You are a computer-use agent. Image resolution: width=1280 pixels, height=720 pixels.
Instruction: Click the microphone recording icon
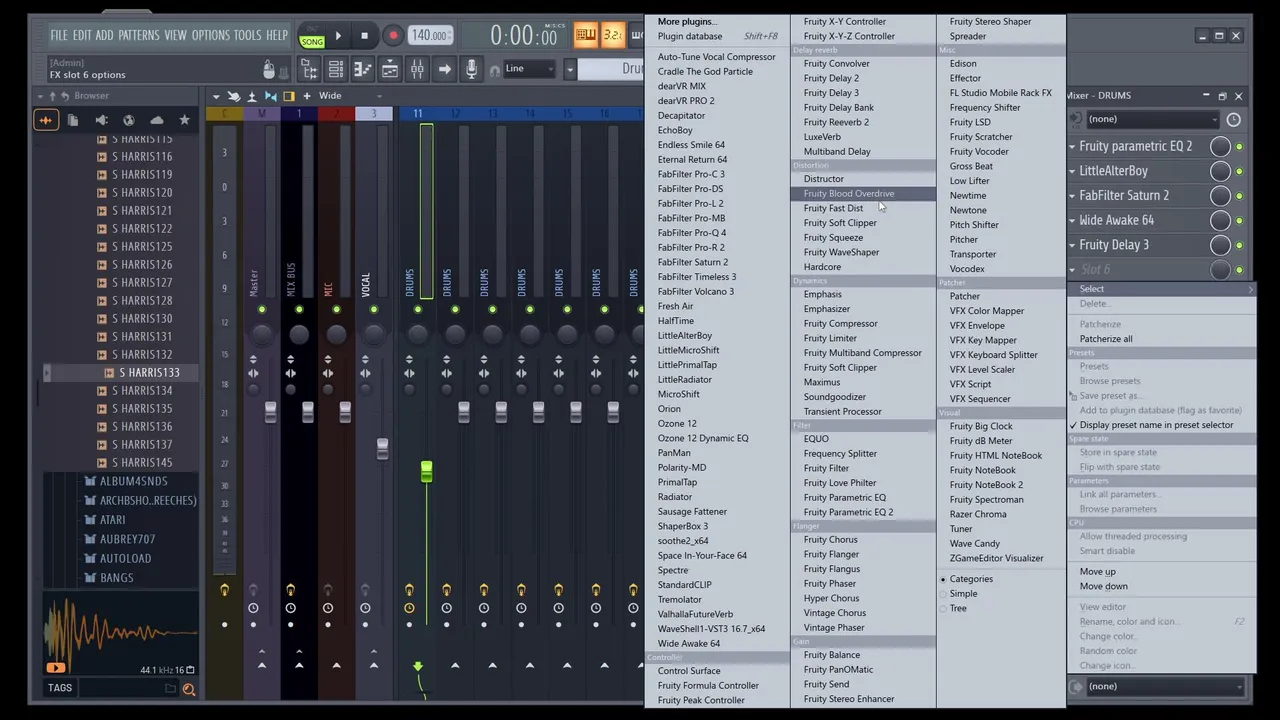471,69
